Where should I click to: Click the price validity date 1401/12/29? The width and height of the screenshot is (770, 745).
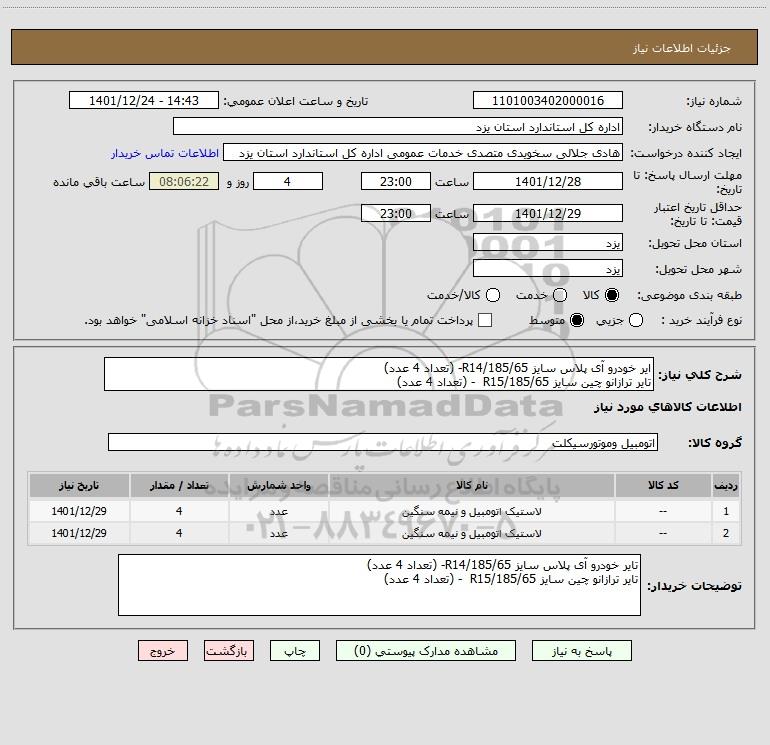tap(548, 213)
